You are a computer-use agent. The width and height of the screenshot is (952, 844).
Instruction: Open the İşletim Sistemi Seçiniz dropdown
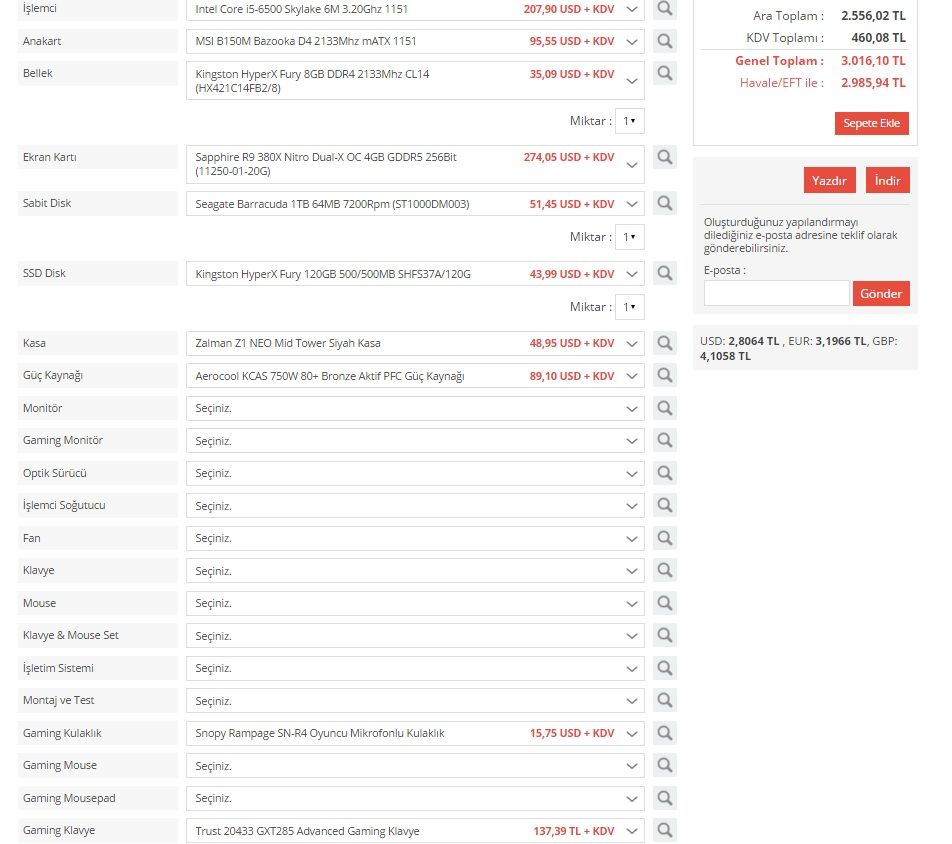tap(415, 669)
